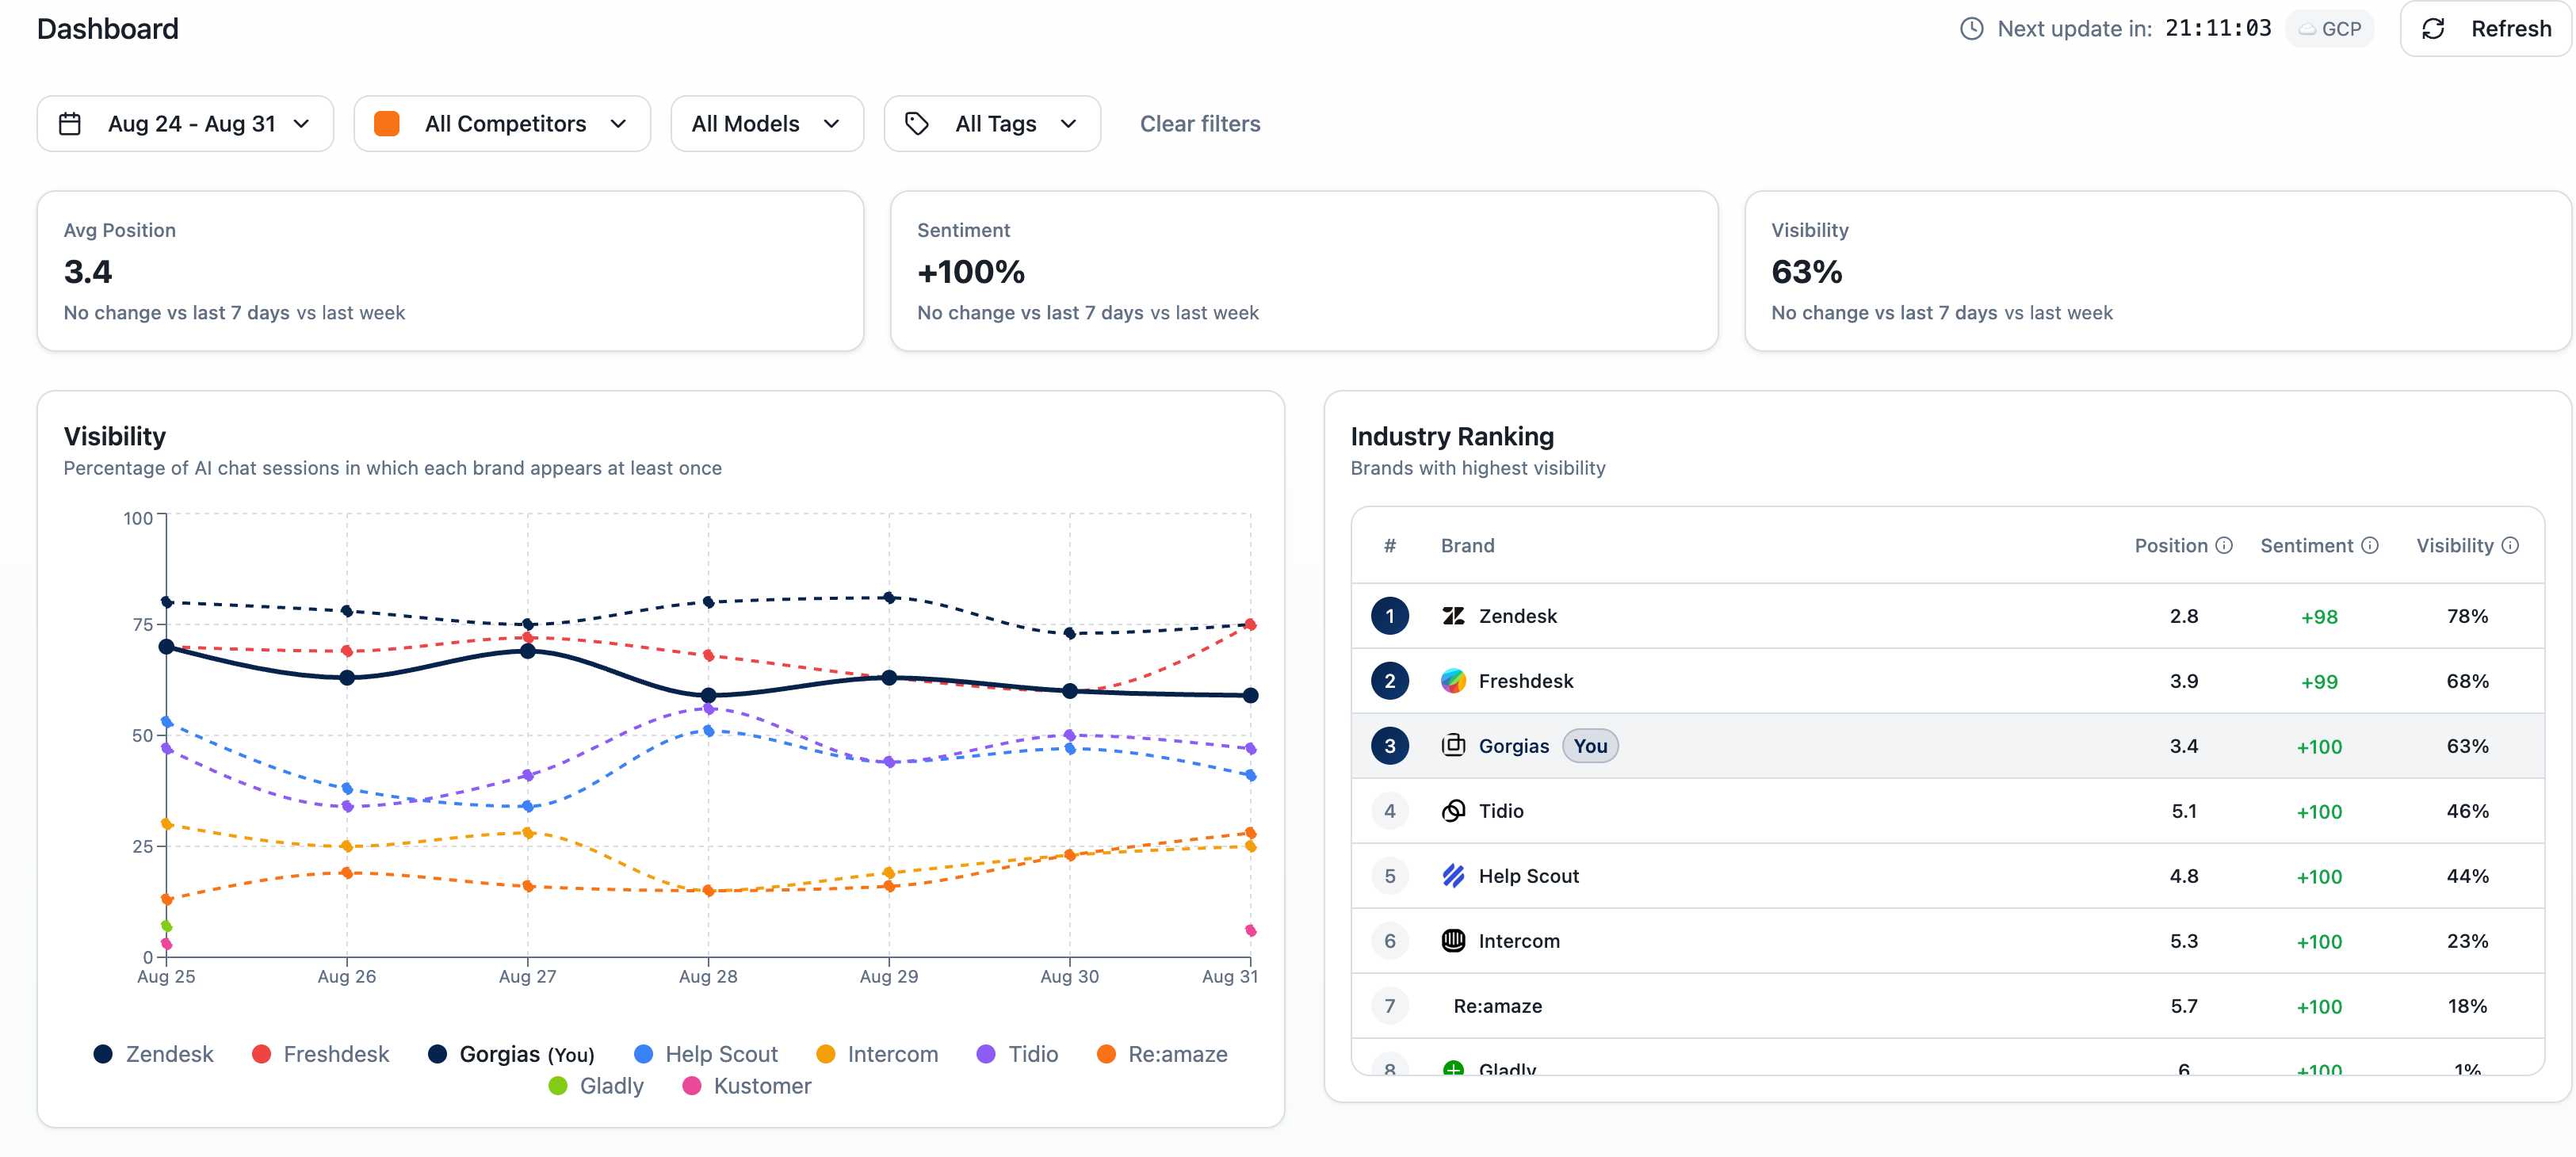The width and height of the screenshot is (2576, 1157).
Task: Open the Visibility 63% summary card
Action: tap(2158, 271)
